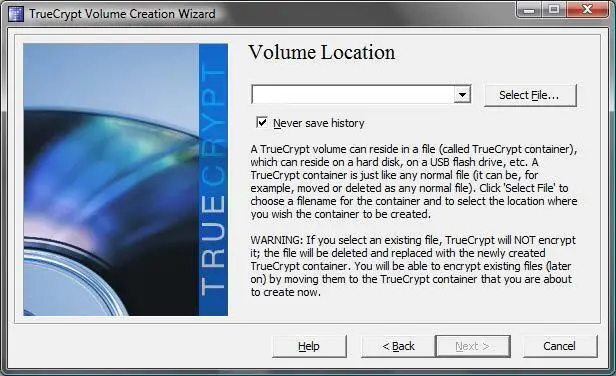Image resolution: width=616 pixels, height=376 pixels.
Task: Click the WARNING paragraph about existing files
Action: click(x=412, y=266)
